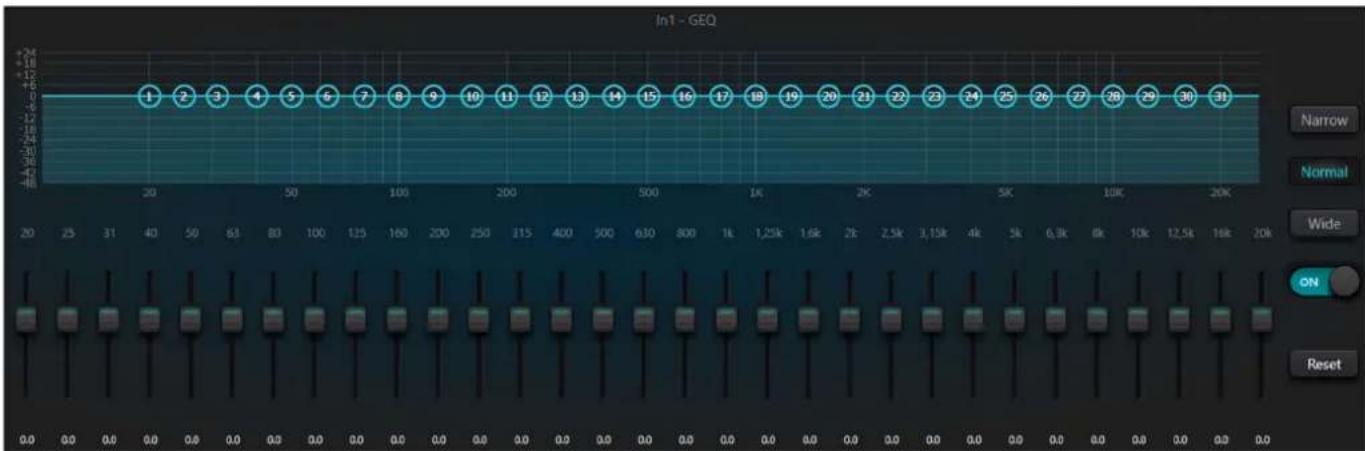The image size is (1365, 451).
Task: Select EQ curve node 18
Action: [x=757, y=97]
